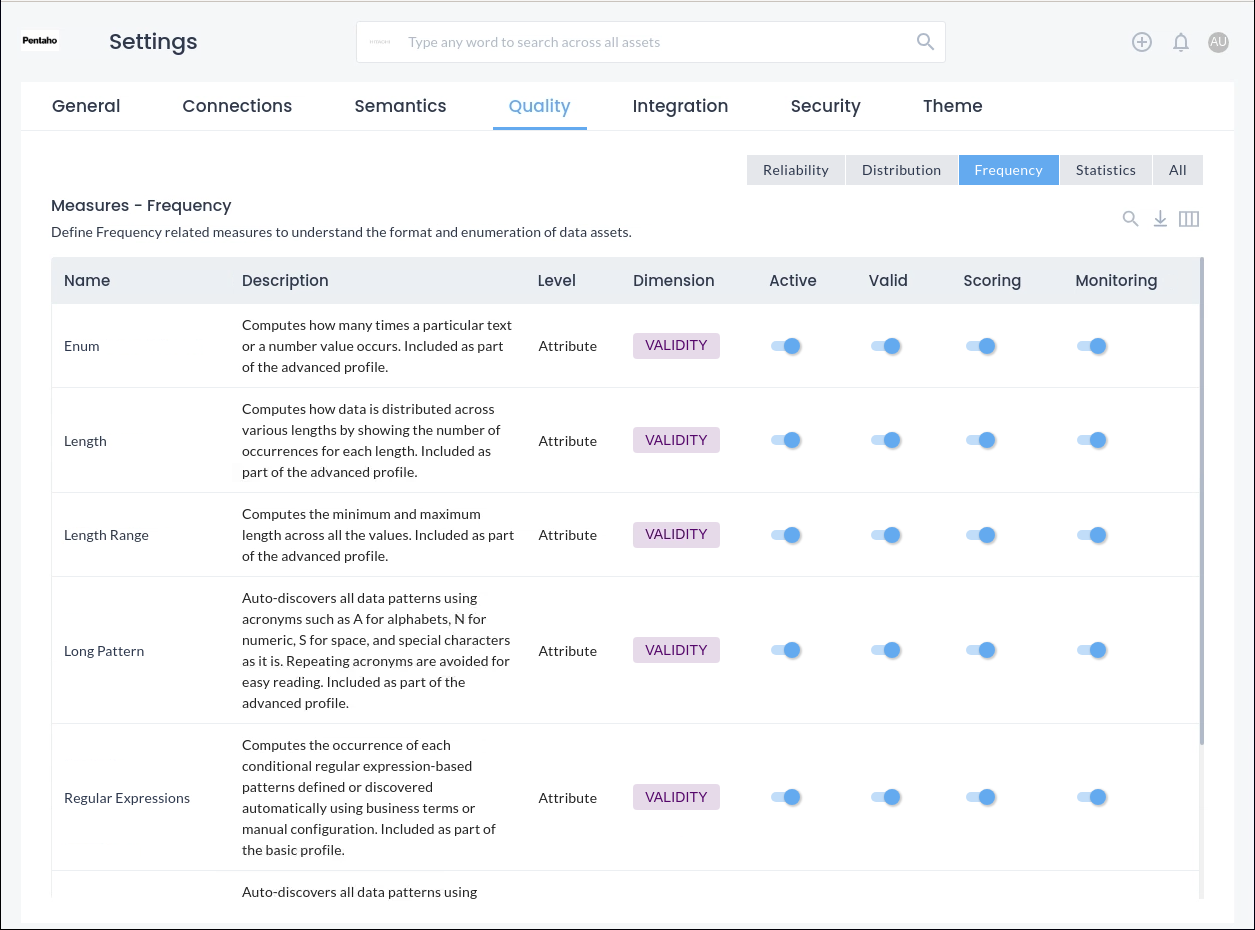Toggle Valid switch for Long Pattern
Screen dimensions: 1255x930
[886, 650]
